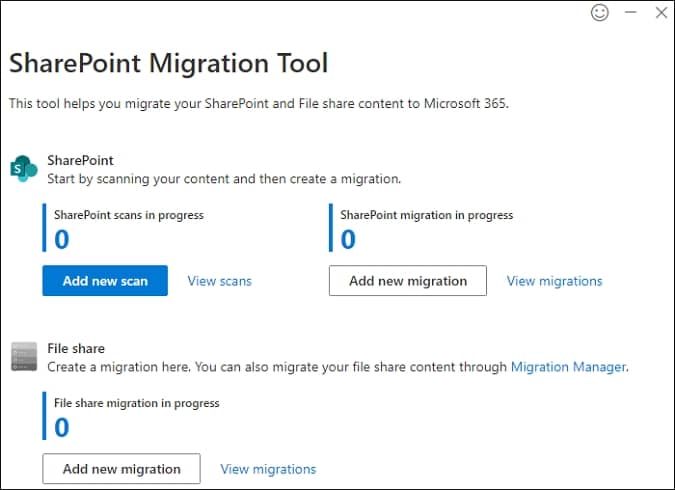Click the SharePoint logo icon
675x490 pixels.
point(24,169)
